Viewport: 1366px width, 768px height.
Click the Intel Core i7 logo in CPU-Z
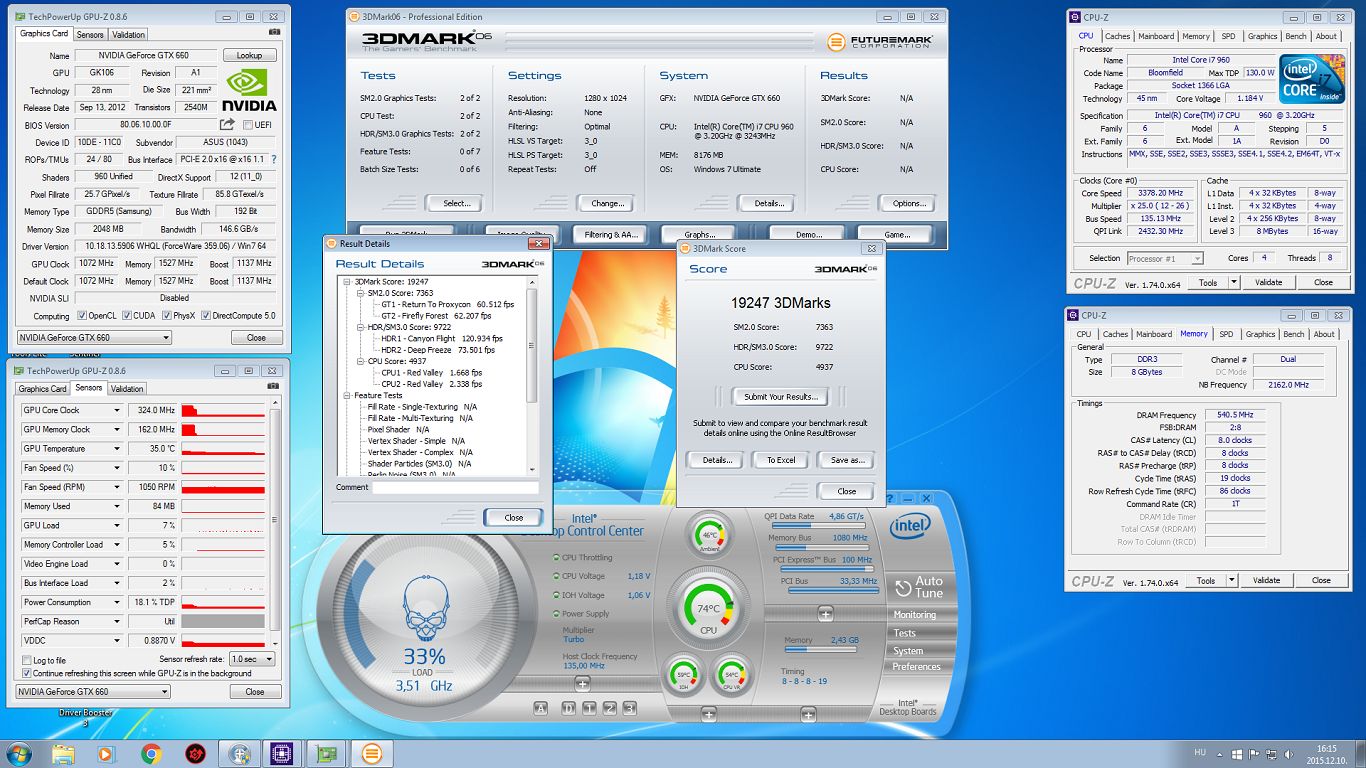[x=1312, y=79]
